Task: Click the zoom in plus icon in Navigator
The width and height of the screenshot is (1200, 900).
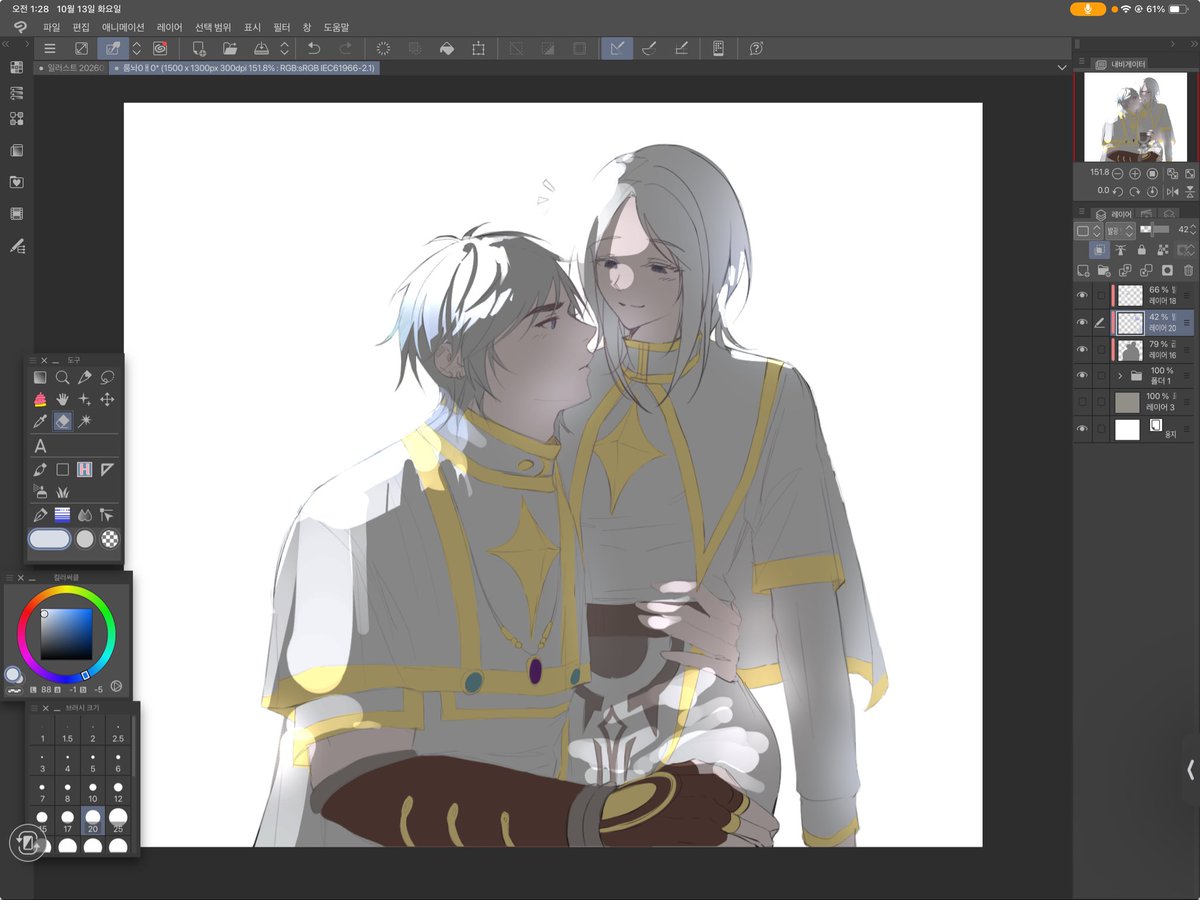Action: coord(1135,173)
